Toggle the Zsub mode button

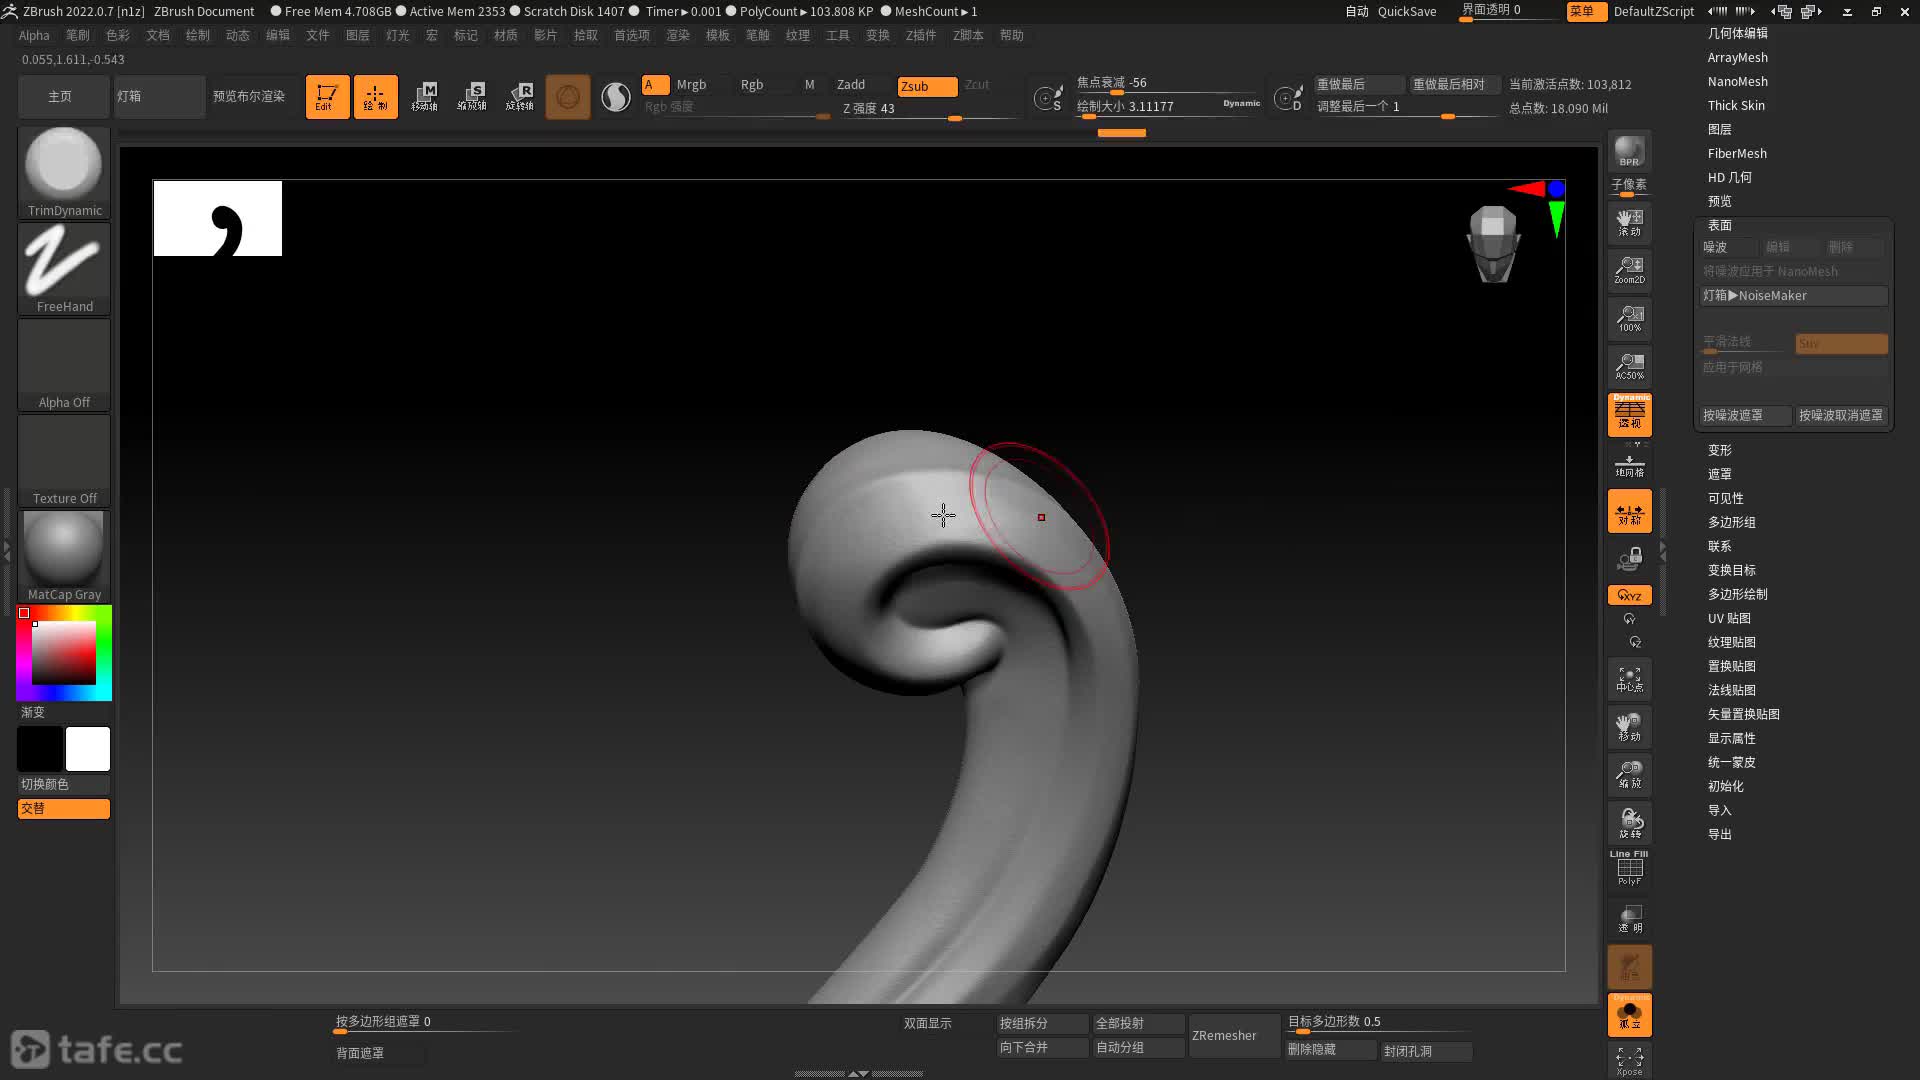pyautogui.click(x=926, y=86)
